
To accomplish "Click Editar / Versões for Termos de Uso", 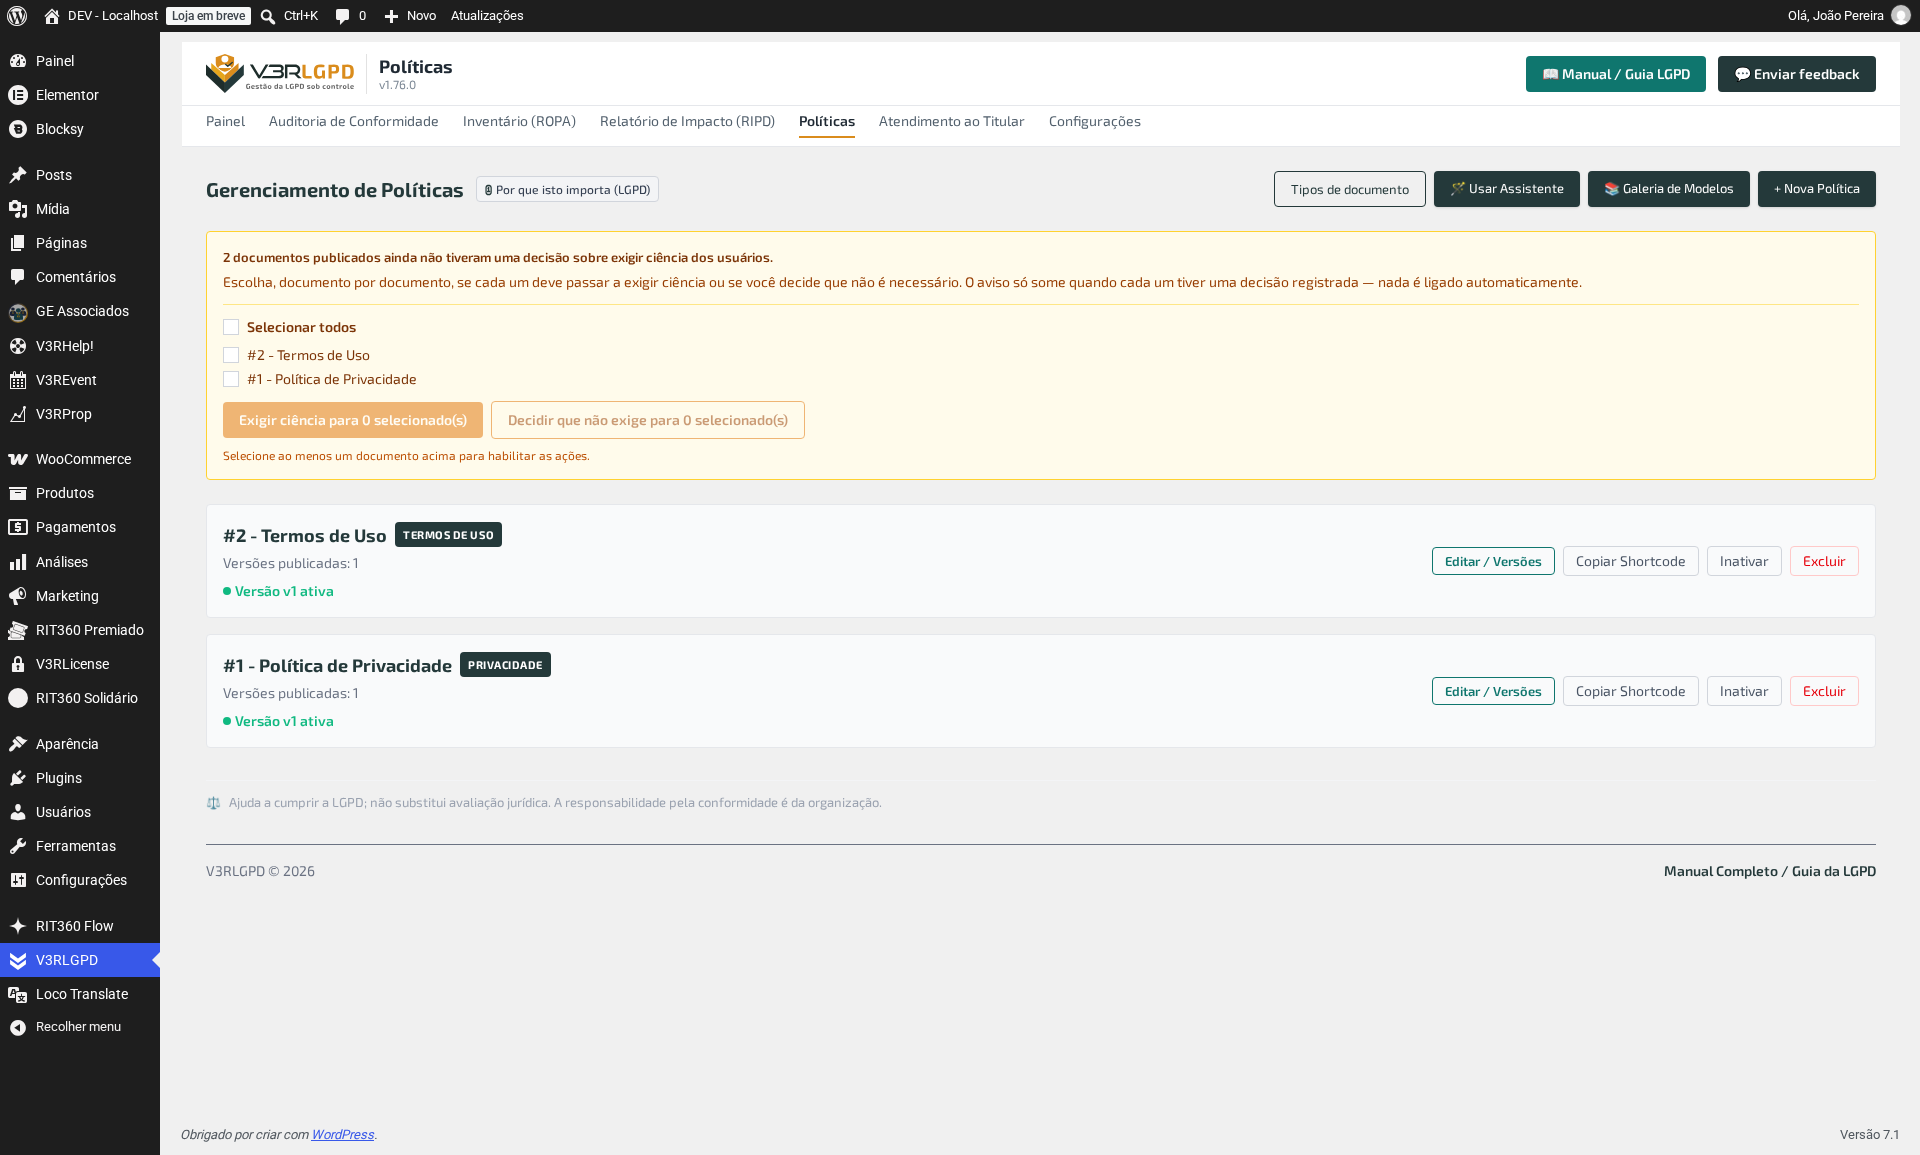I will [x=1493, y=561].
